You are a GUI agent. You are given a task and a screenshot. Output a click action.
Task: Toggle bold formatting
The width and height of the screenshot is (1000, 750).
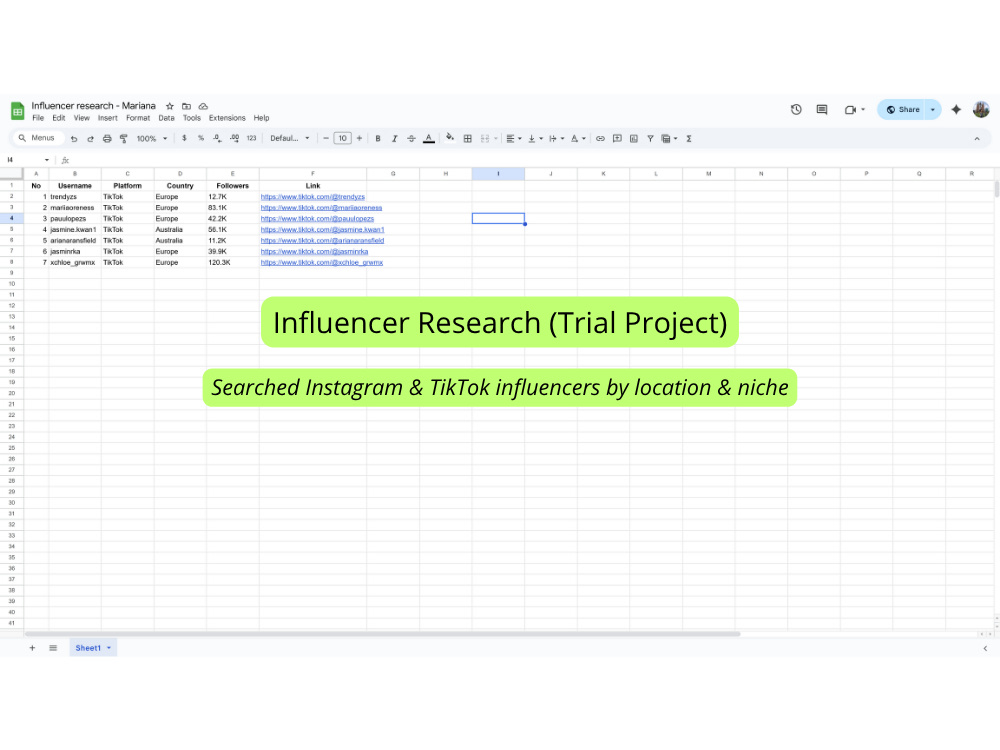tap(378, 138)
